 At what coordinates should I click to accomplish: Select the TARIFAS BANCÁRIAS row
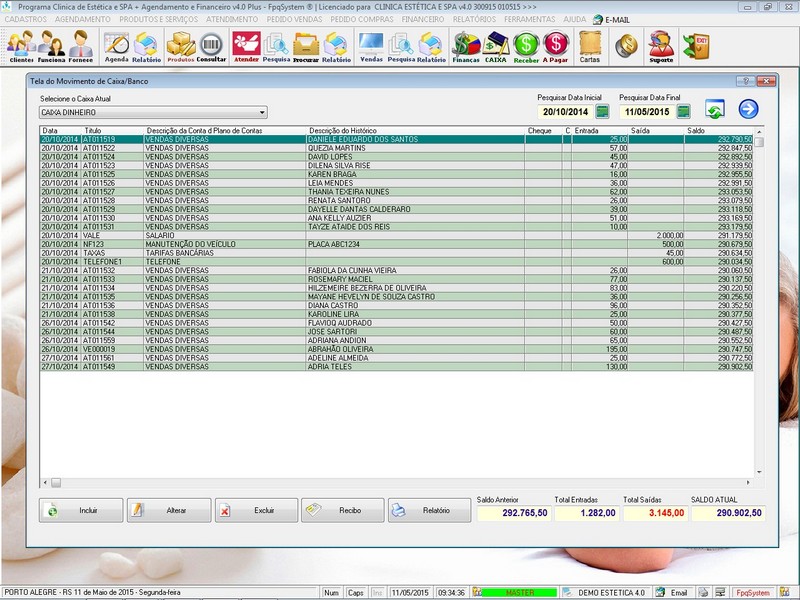pos(396,253)
